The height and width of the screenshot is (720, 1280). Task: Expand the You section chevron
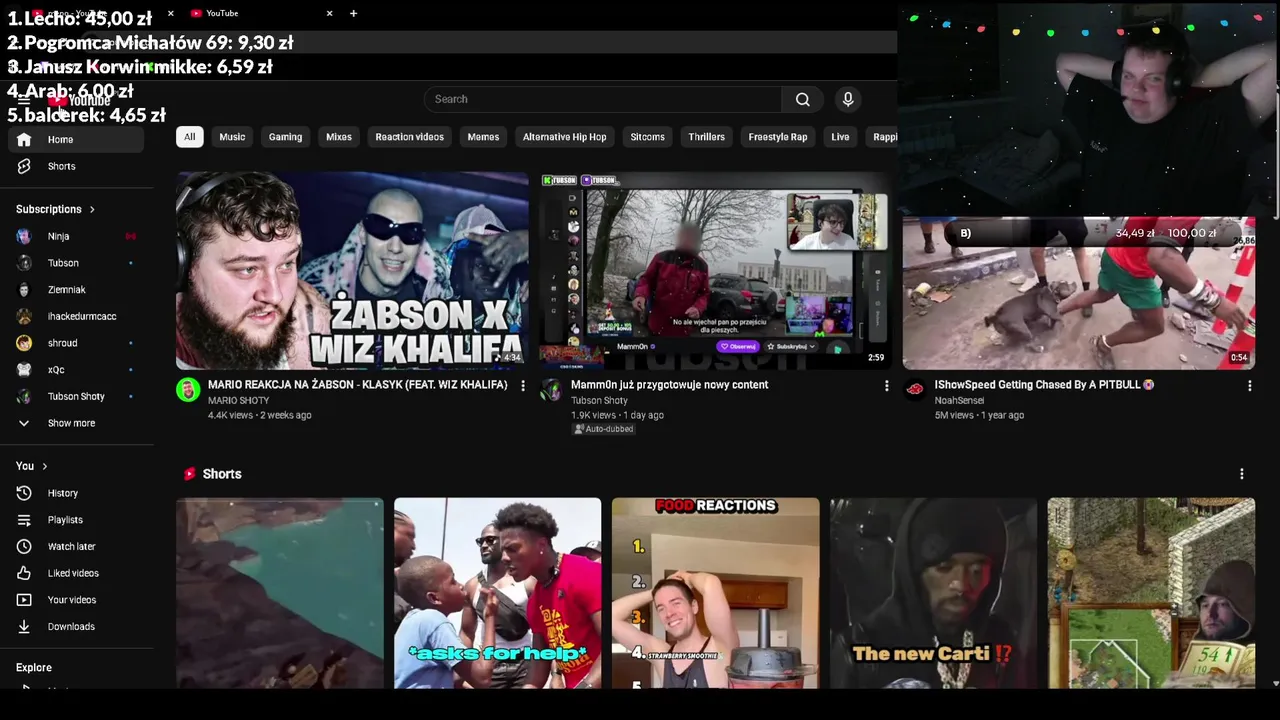[x=44, y=466]
